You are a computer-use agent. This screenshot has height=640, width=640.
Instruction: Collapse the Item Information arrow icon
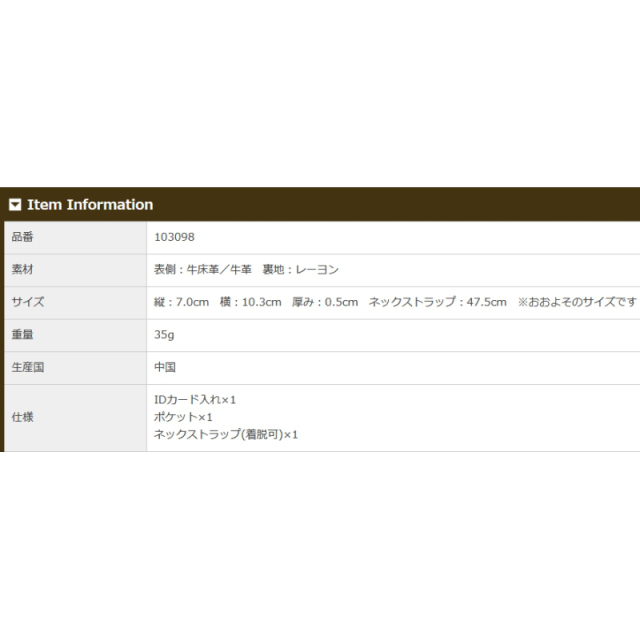point(15,204)
